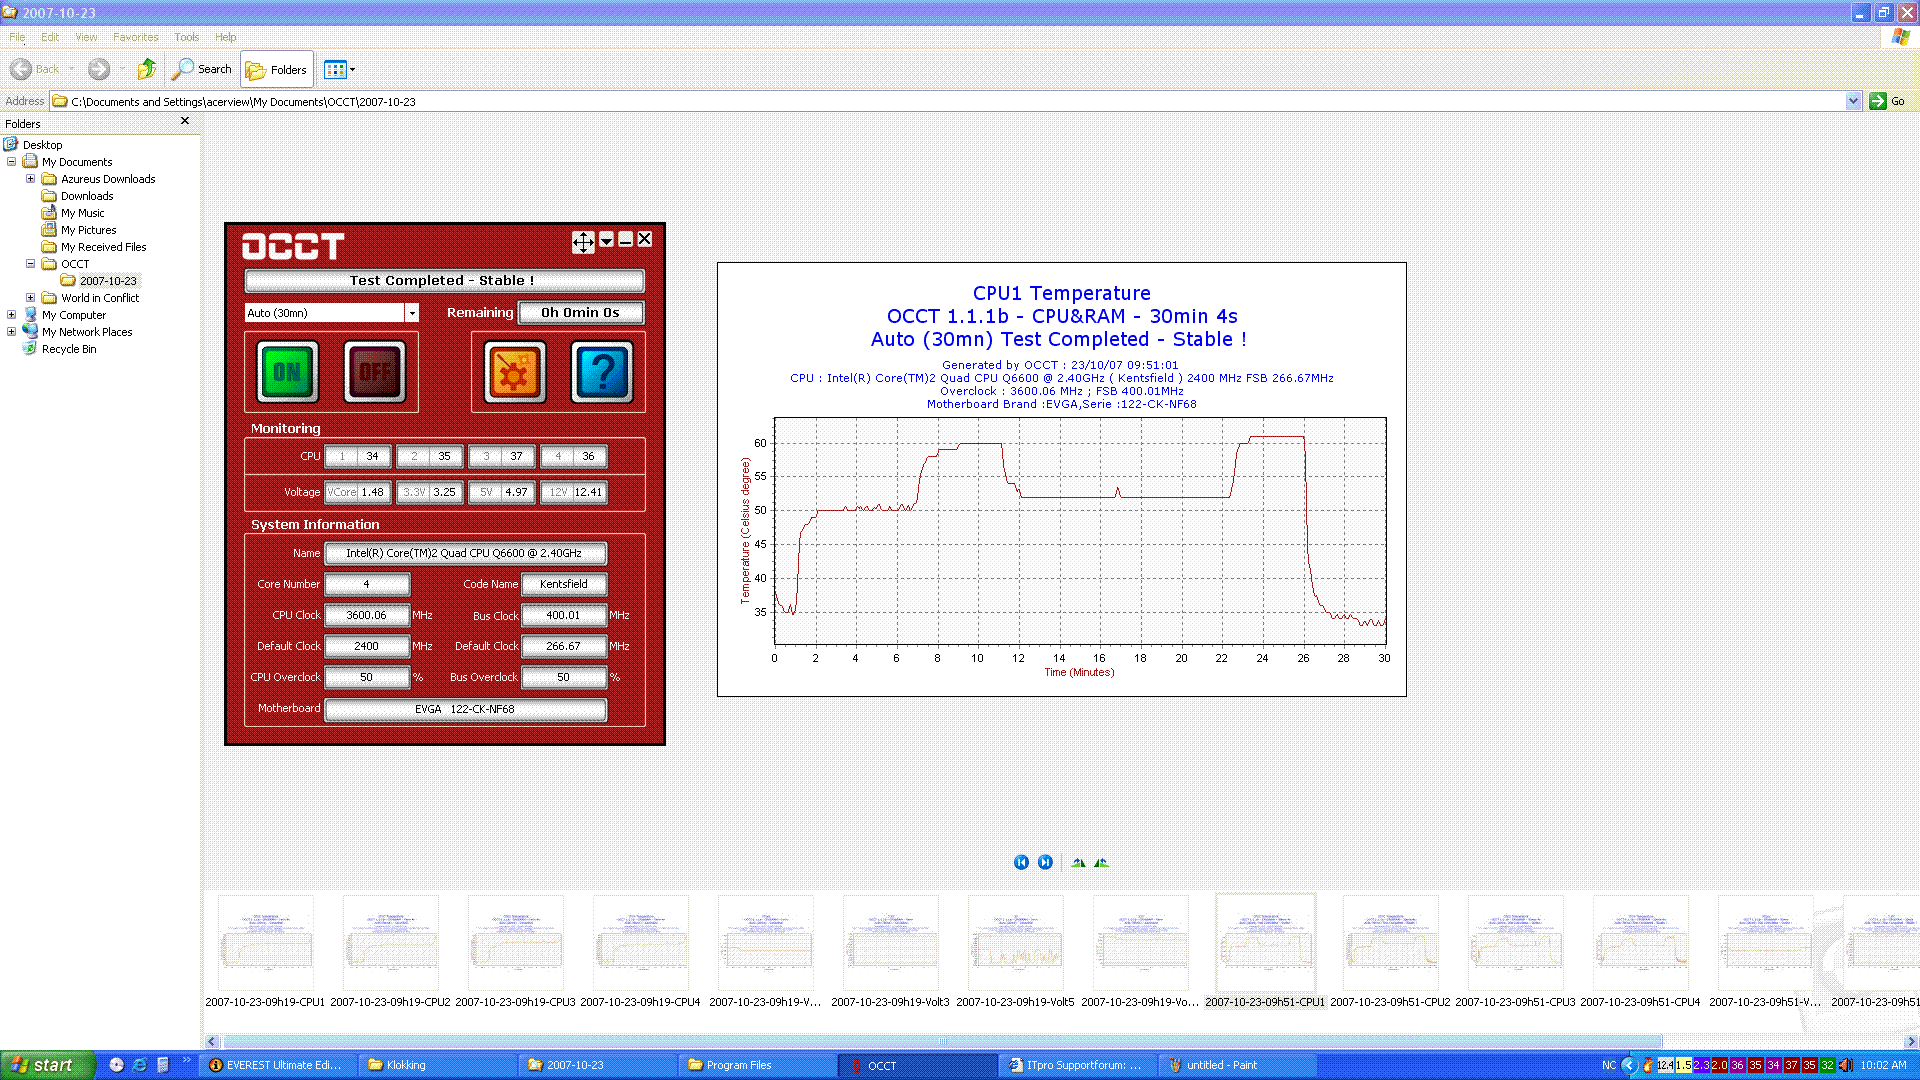1920x1080 pixels.
Task: Click the green 32 temperature tray icon
Action: [1828, 1065]
